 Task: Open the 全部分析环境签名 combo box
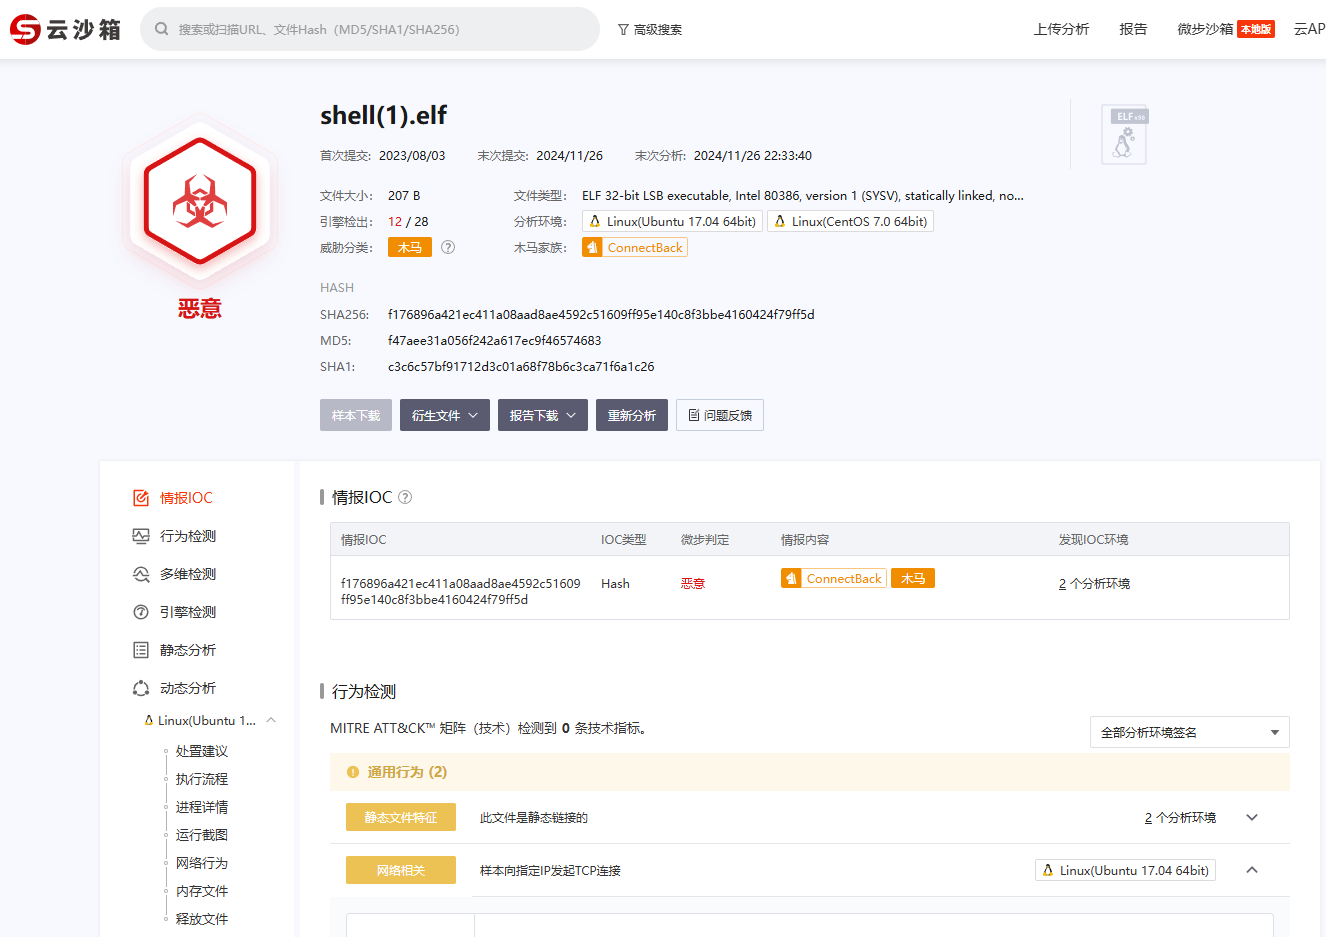(1189, 732)
